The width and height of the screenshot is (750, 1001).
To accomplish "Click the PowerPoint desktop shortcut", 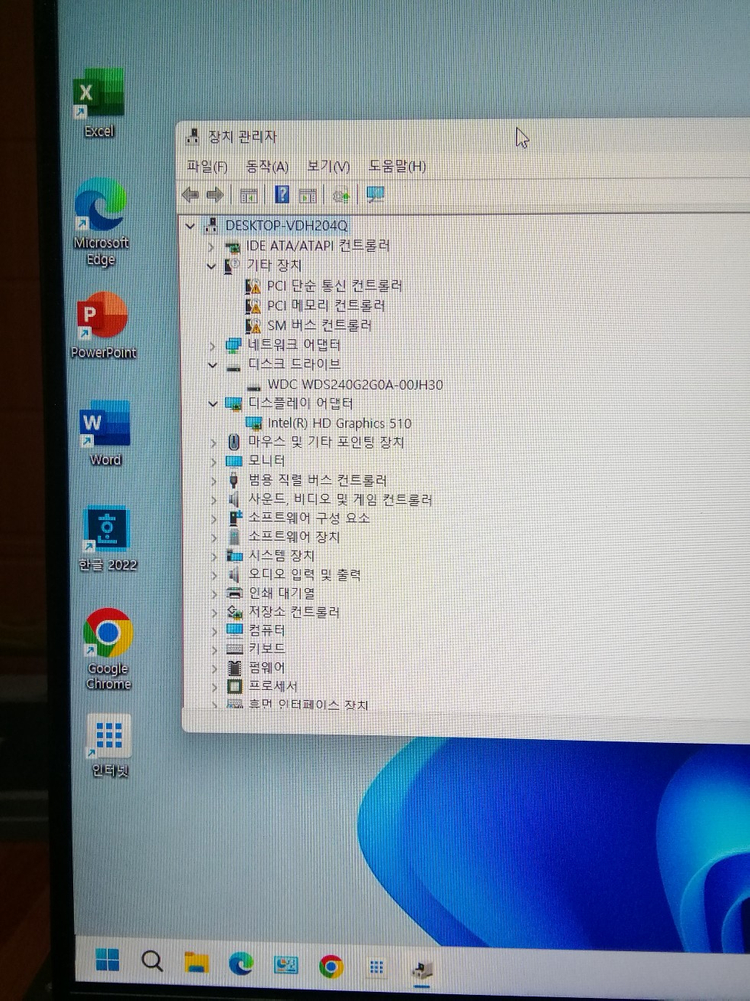I will [103, 326].
